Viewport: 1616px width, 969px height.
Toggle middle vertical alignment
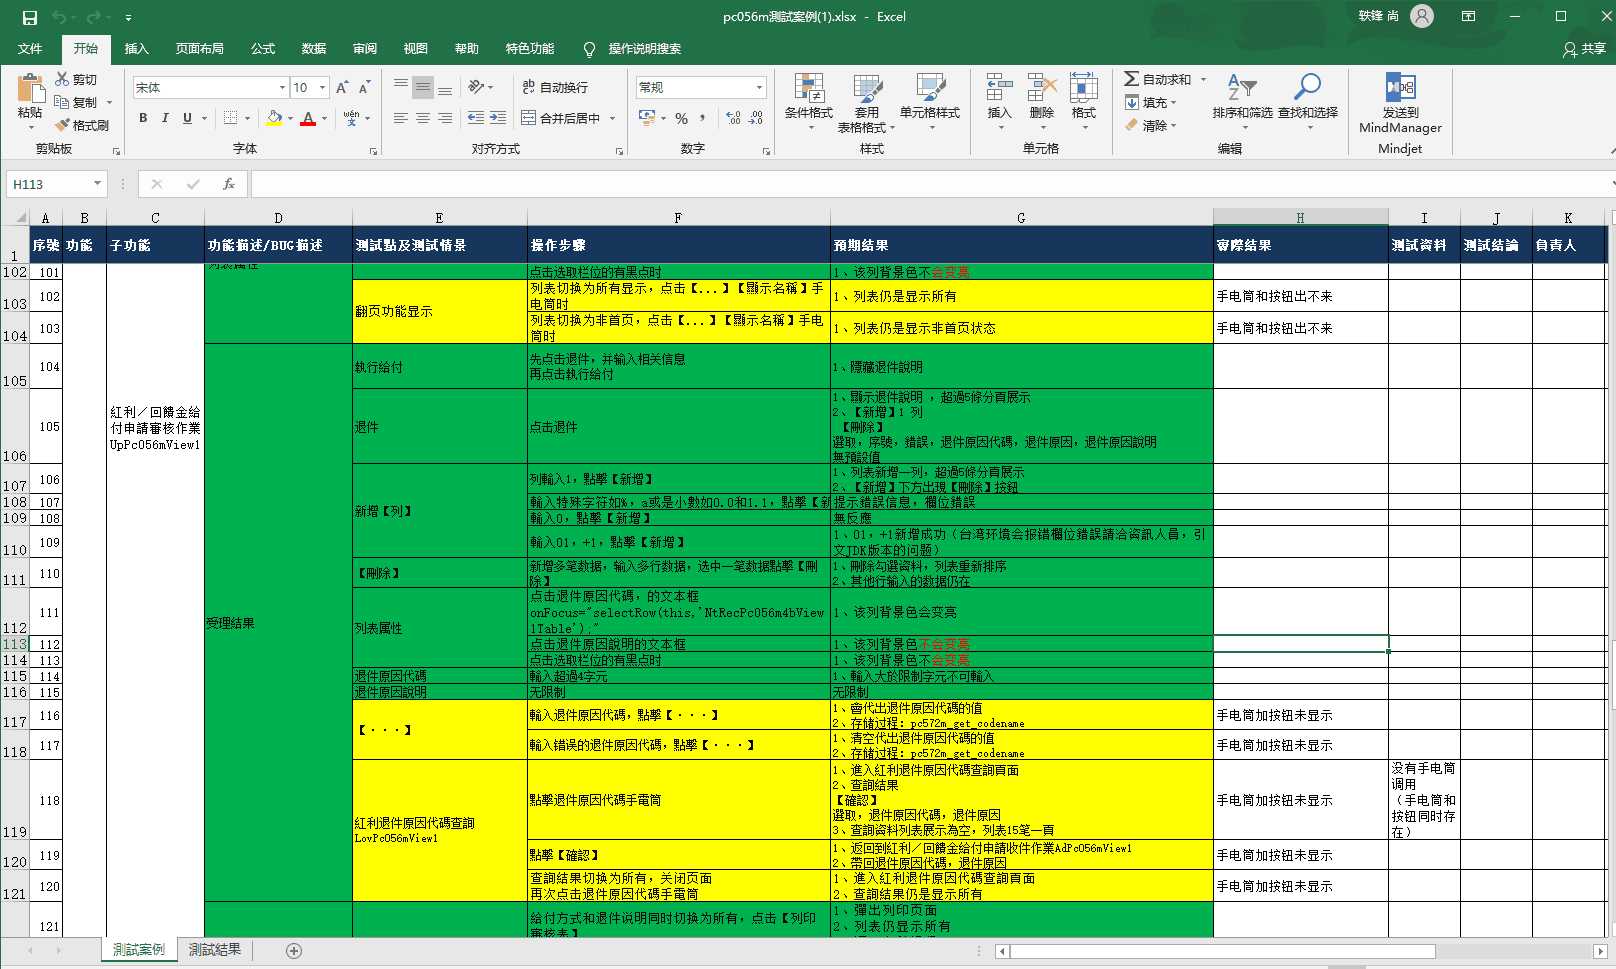423,88
